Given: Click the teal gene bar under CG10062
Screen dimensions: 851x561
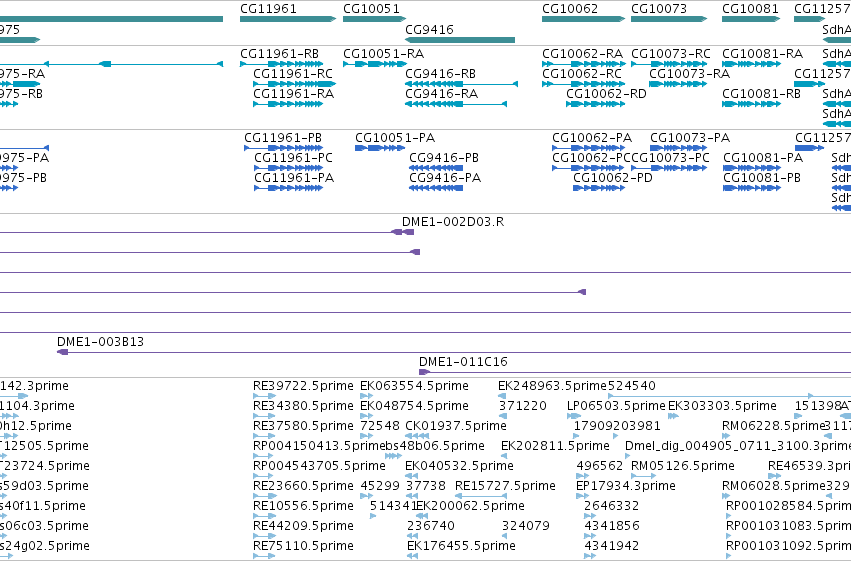Looking at the screenshot, I should (583, 19).
